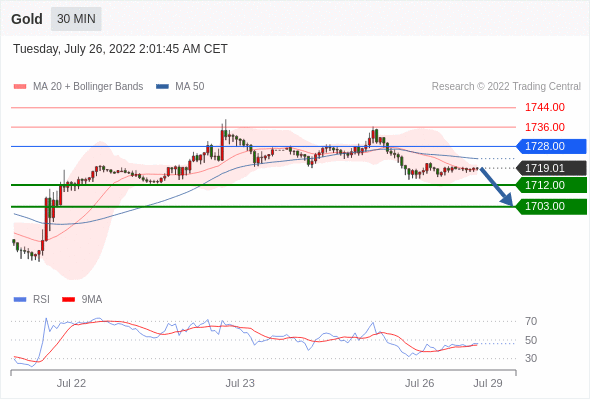The height and width of the screenshot is (400, 590).
Task: Click the 9MA legend swatch
Action: (68, 300)
